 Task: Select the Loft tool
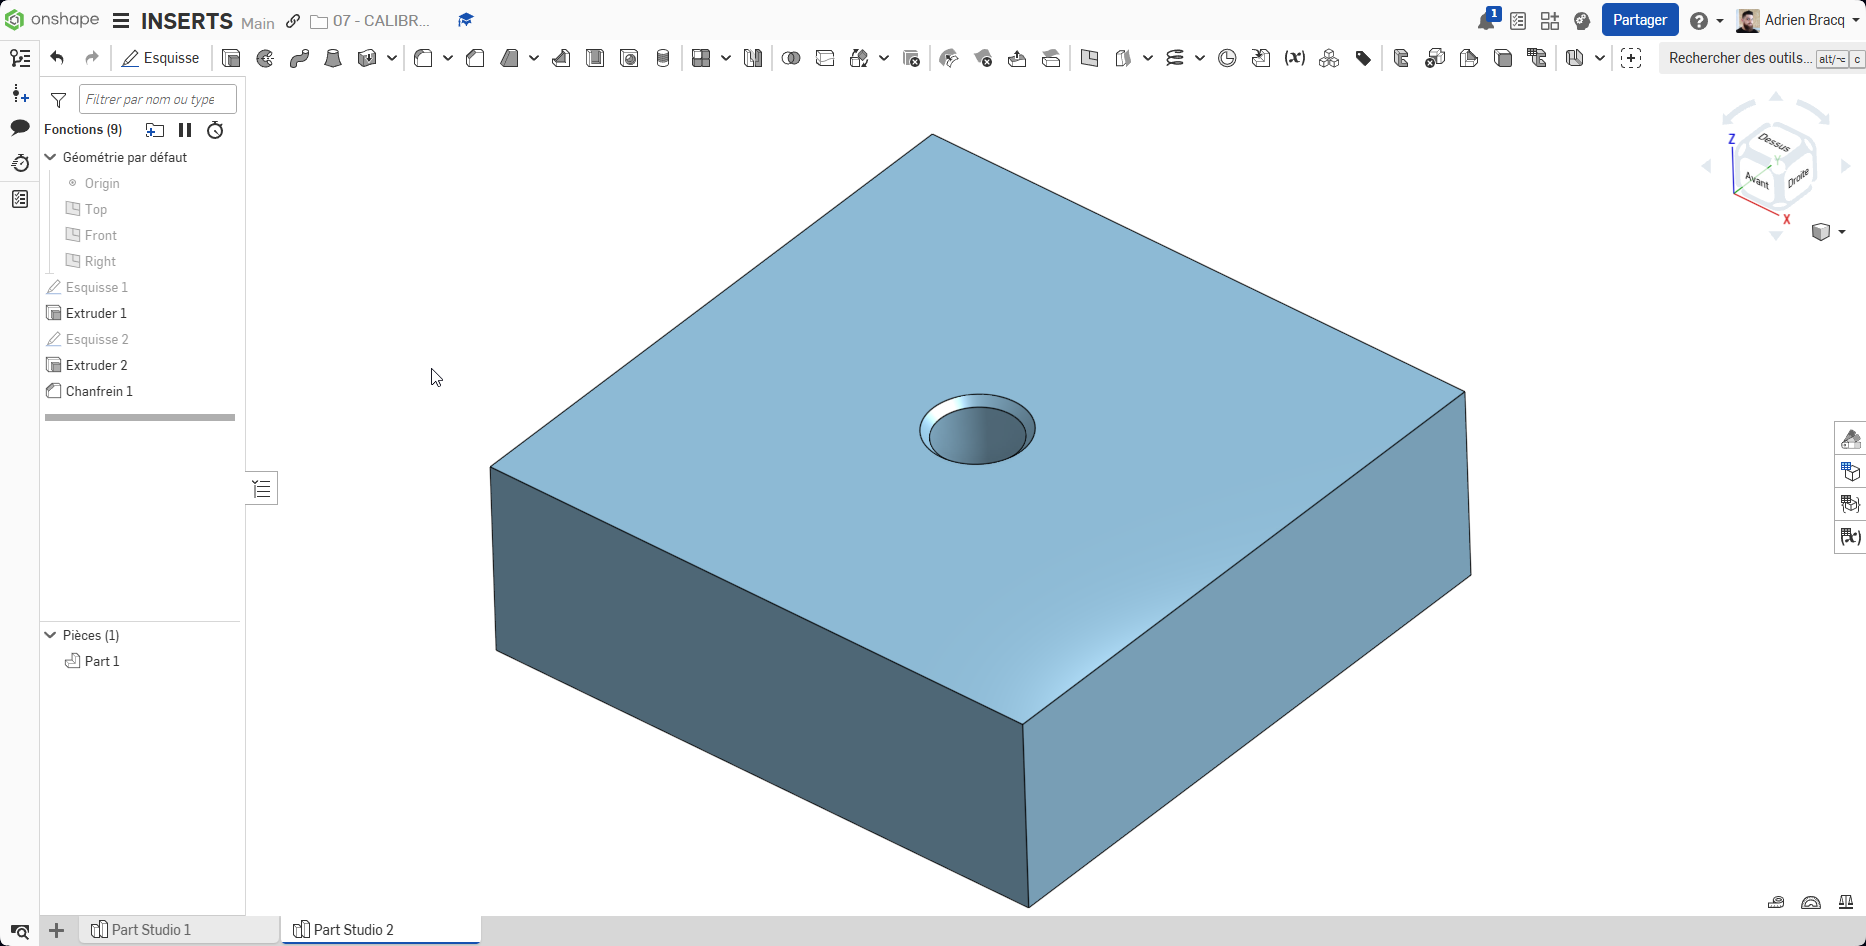(x=333, y=58)
